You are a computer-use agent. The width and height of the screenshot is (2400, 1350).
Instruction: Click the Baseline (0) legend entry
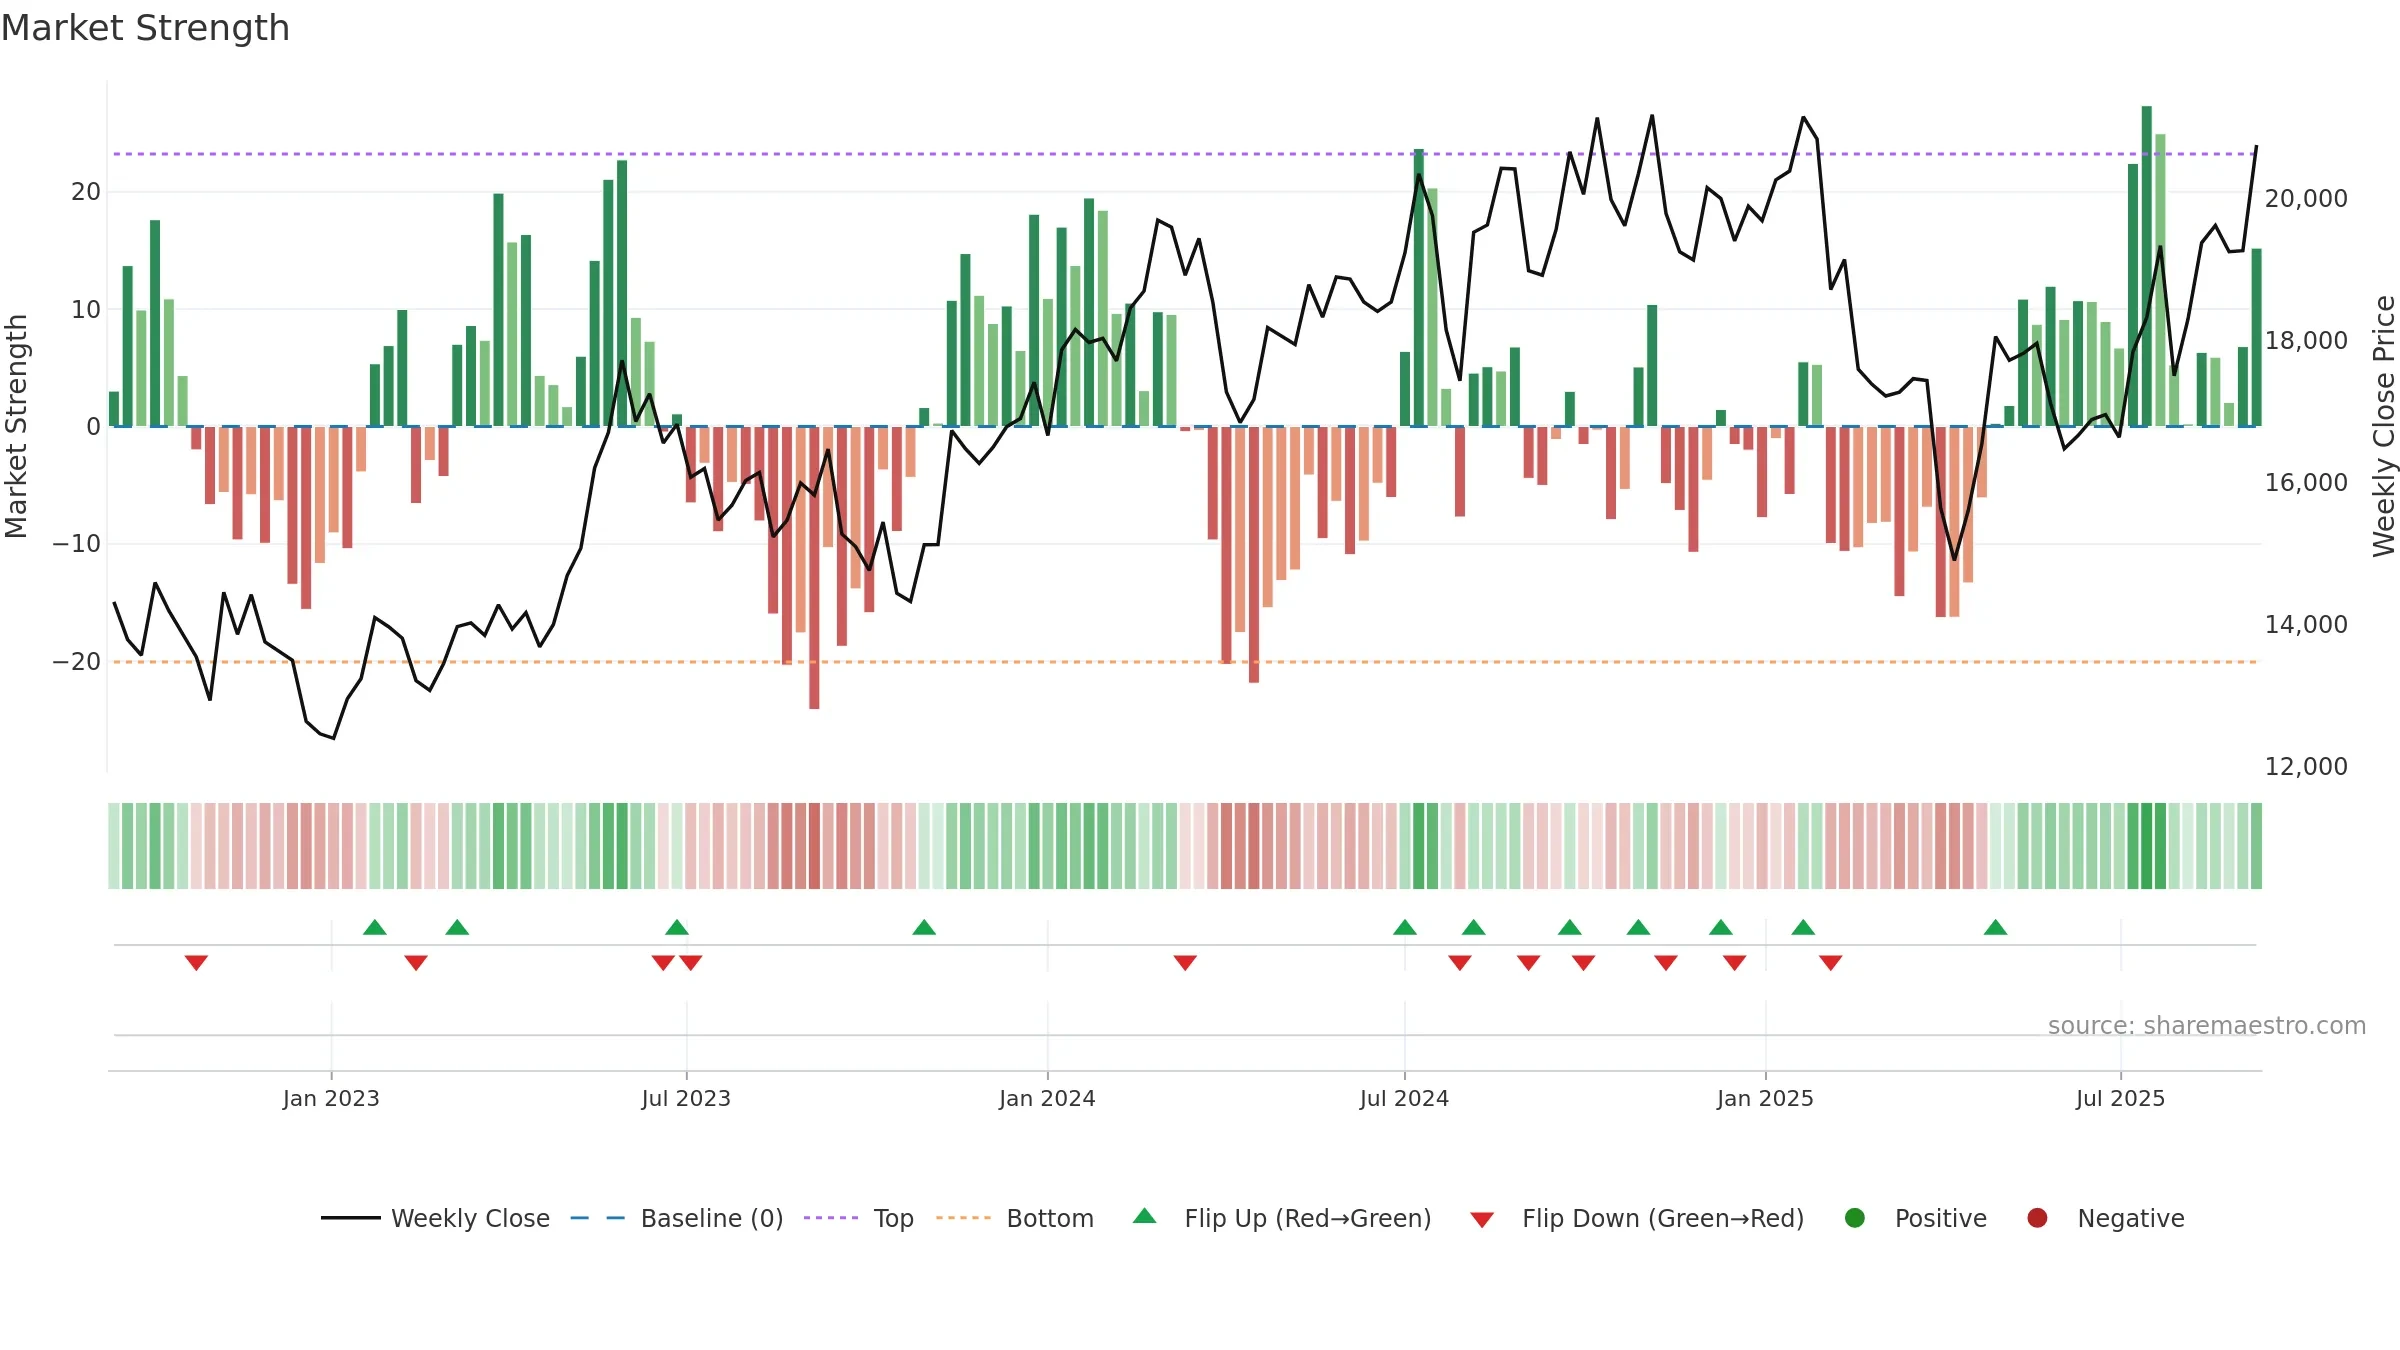677,1218
